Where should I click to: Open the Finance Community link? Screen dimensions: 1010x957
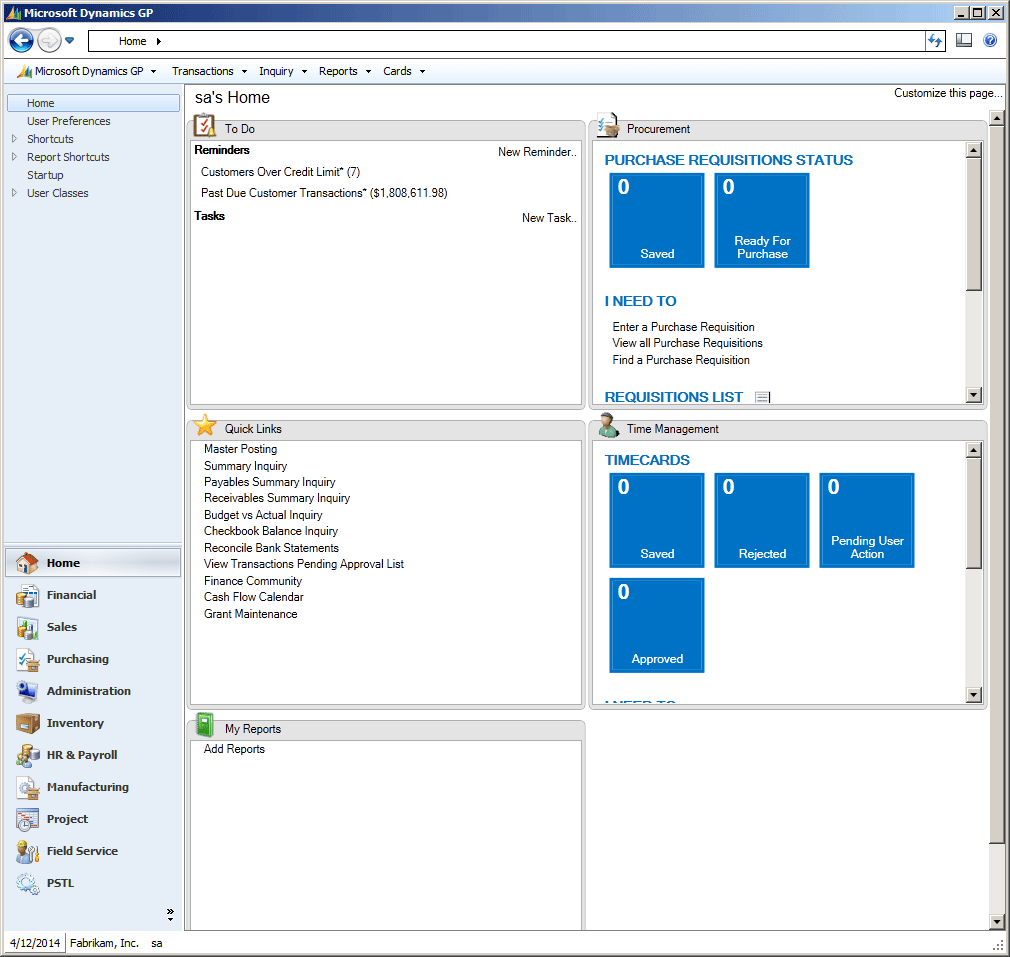coord(252,580)
